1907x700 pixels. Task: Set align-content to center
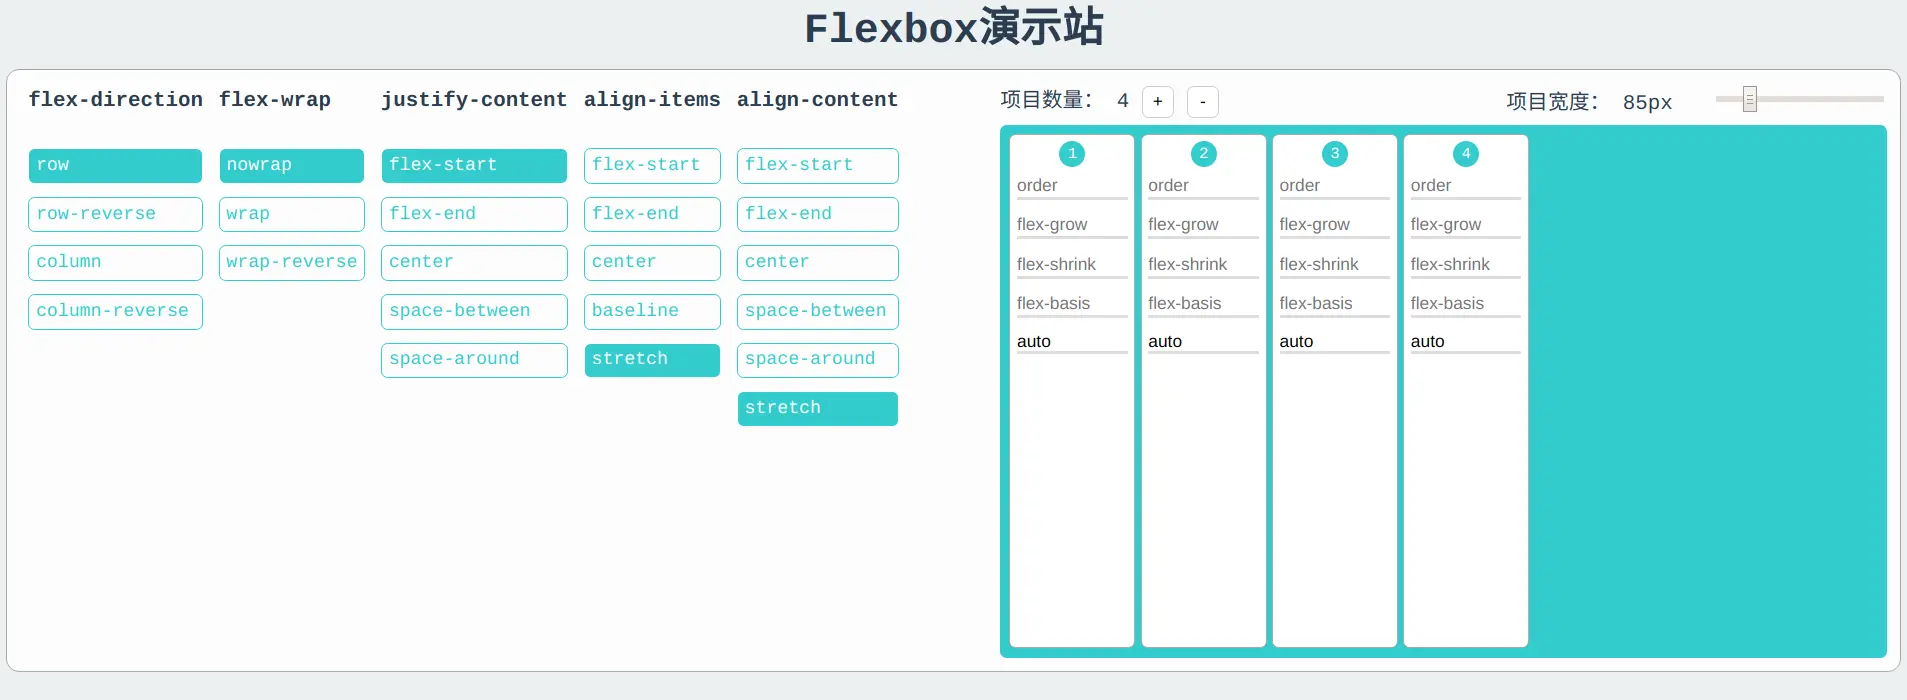click(x=817, y=263)
